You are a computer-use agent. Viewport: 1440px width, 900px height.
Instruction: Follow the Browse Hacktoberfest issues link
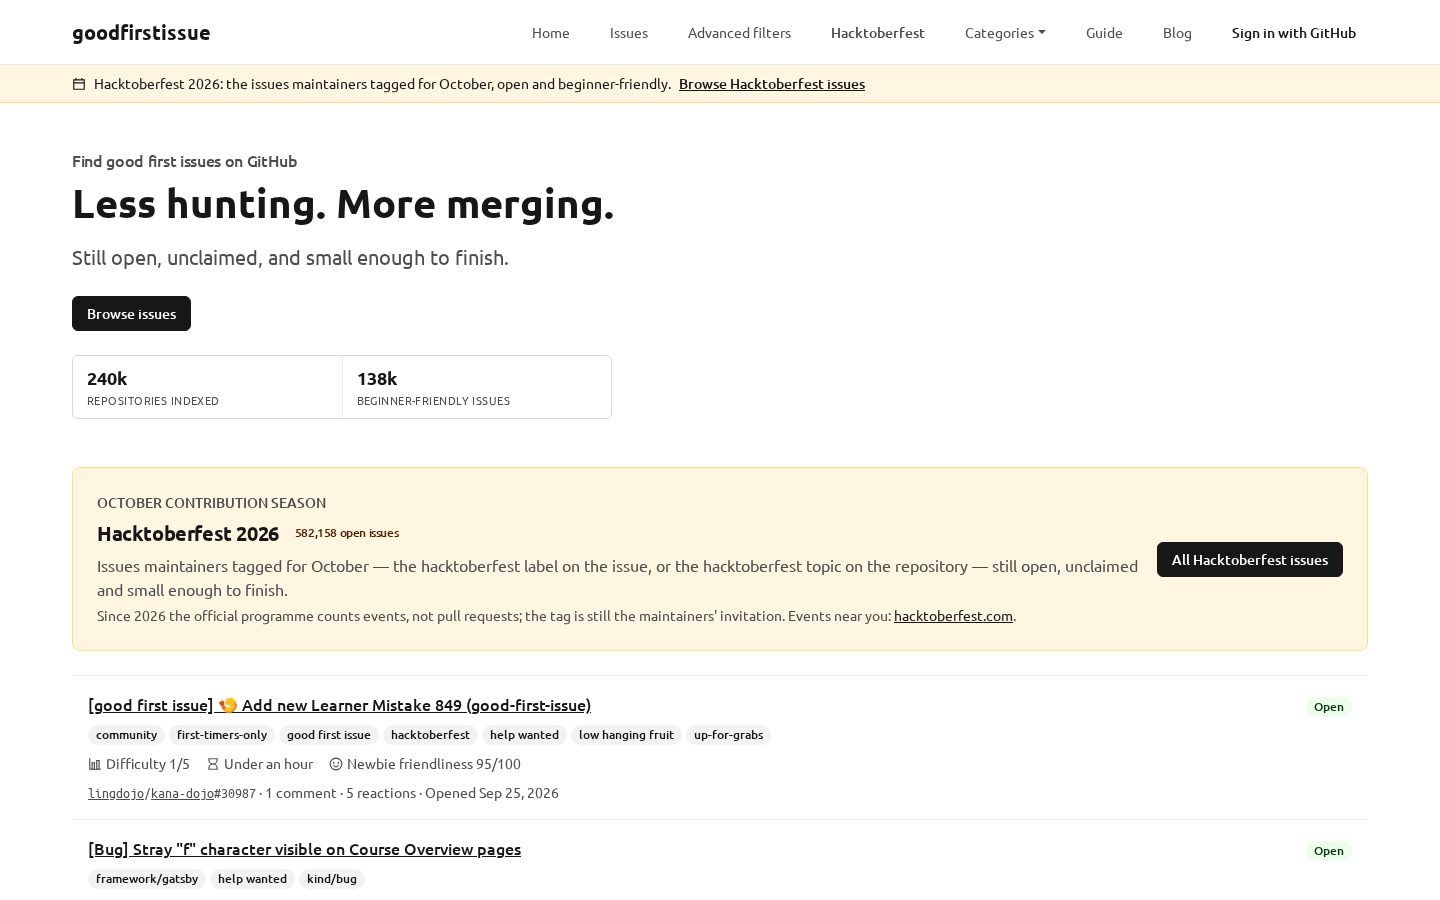point(772,84)
